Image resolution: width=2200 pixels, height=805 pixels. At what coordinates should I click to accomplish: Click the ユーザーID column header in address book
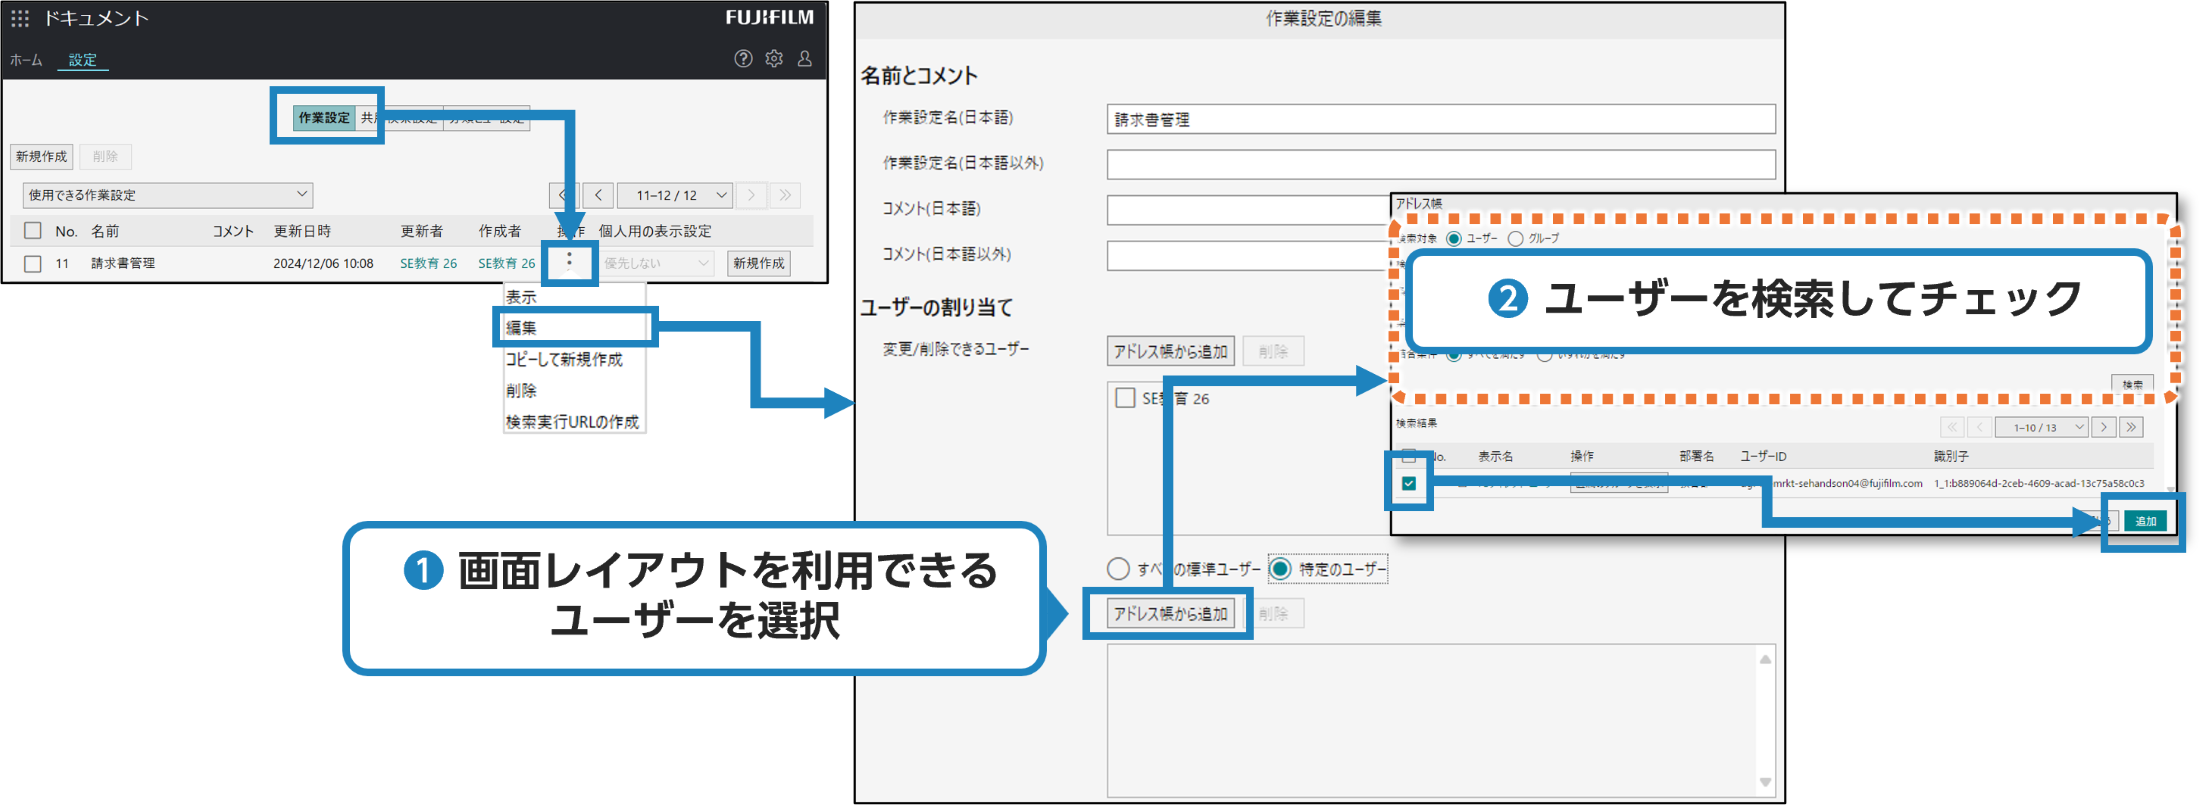pos(1763,456)
